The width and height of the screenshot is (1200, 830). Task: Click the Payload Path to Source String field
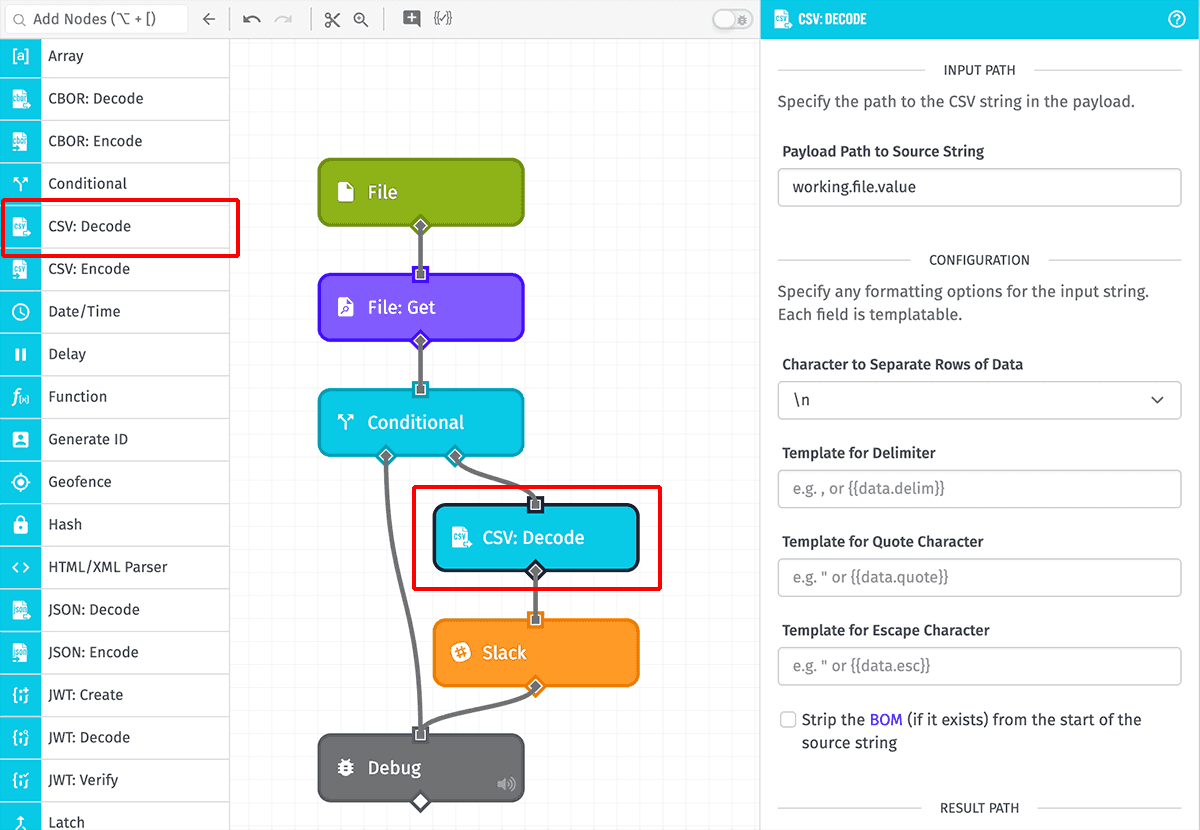979,187
